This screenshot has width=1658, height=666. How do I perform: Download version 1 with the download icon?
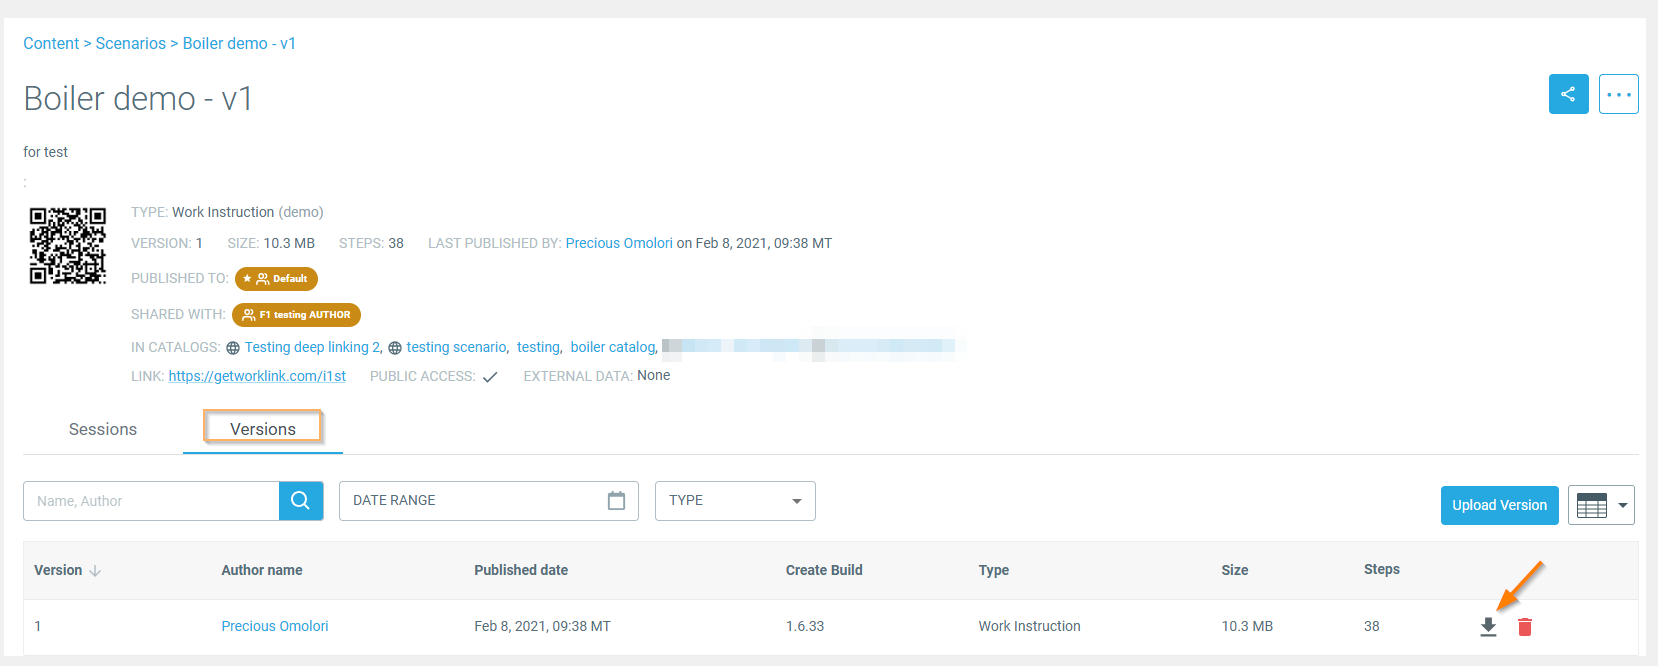coord(1488,627)
